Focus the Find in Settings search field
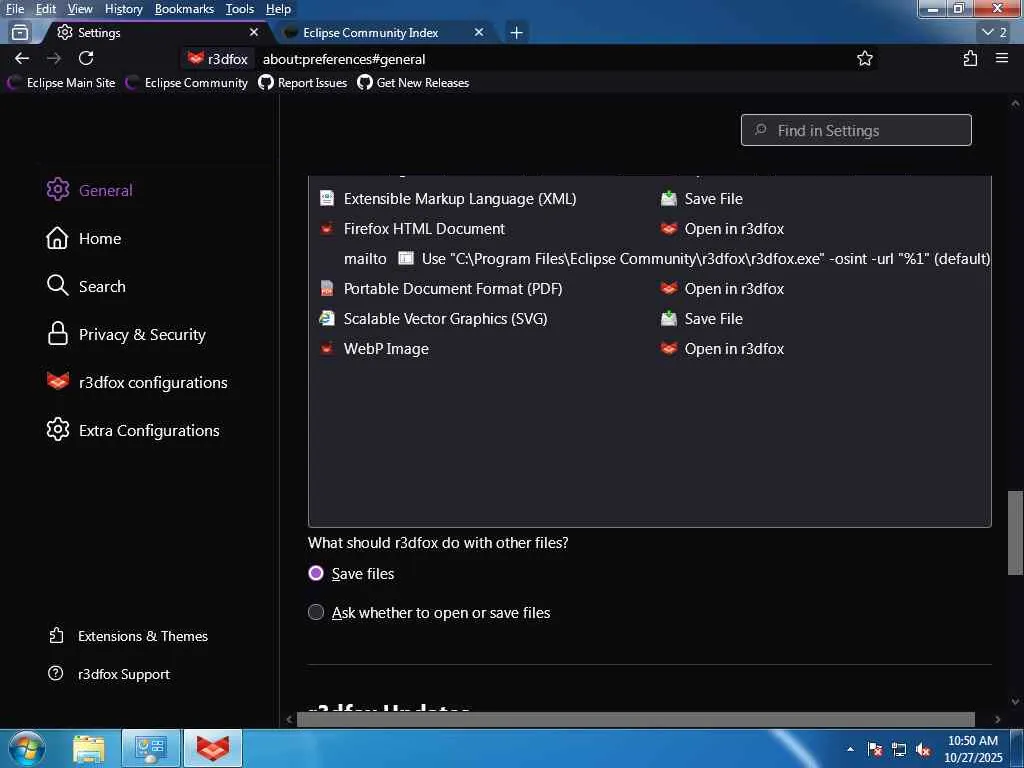The image size is (1024, 768). [x=856, y=130]
